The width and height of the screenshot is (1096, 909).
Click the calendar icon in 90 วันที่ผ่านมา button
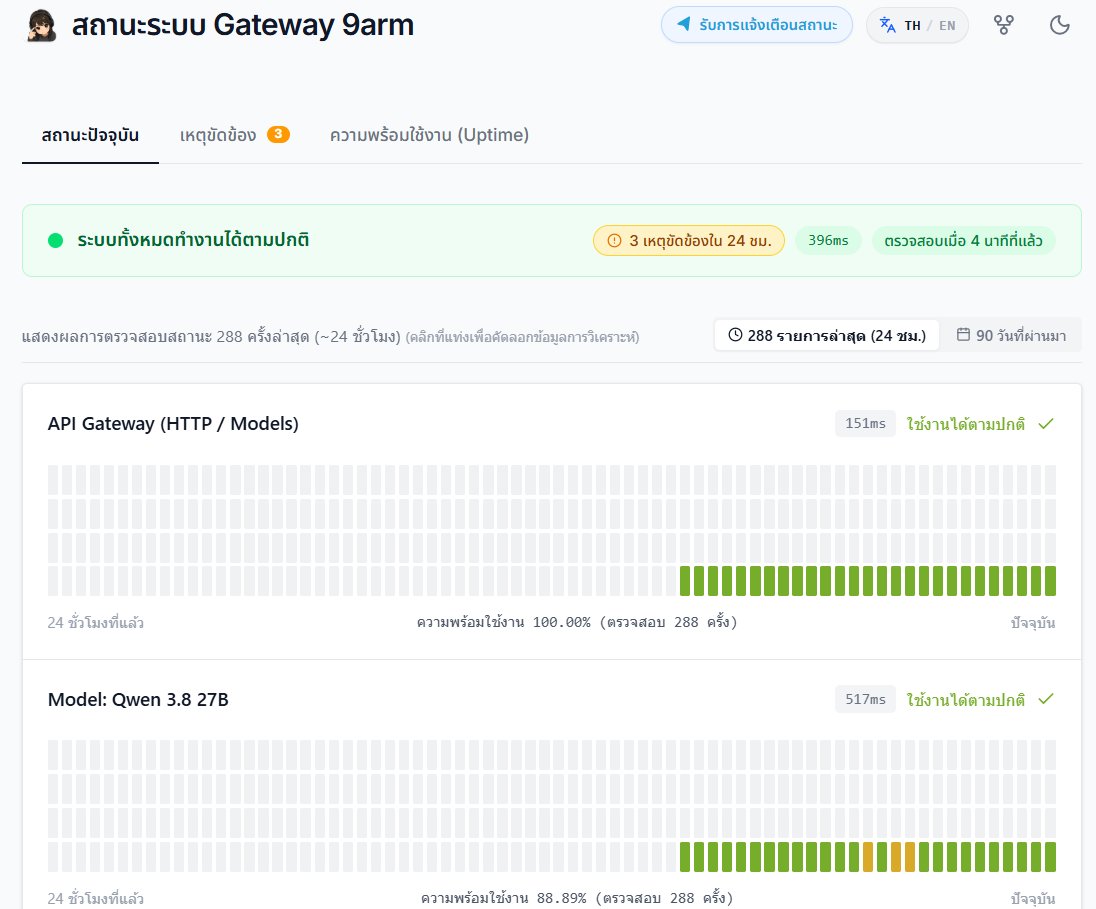pyautogui.click(x=963, y=335)
